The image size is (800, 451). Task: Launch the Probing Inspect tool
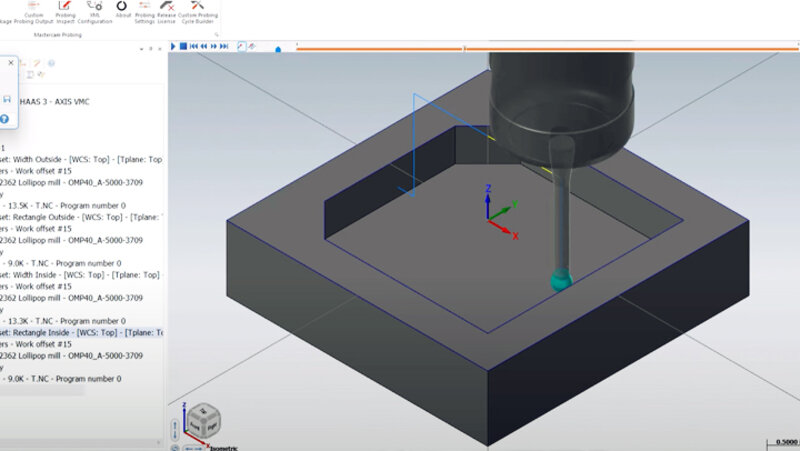click(65, 11)
